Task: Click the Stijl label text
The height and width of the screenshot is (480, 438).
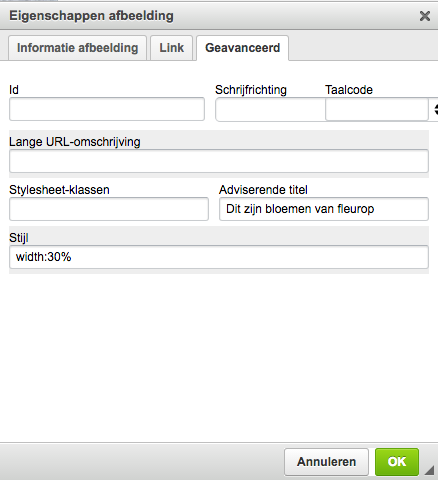Action: (19, 238)
